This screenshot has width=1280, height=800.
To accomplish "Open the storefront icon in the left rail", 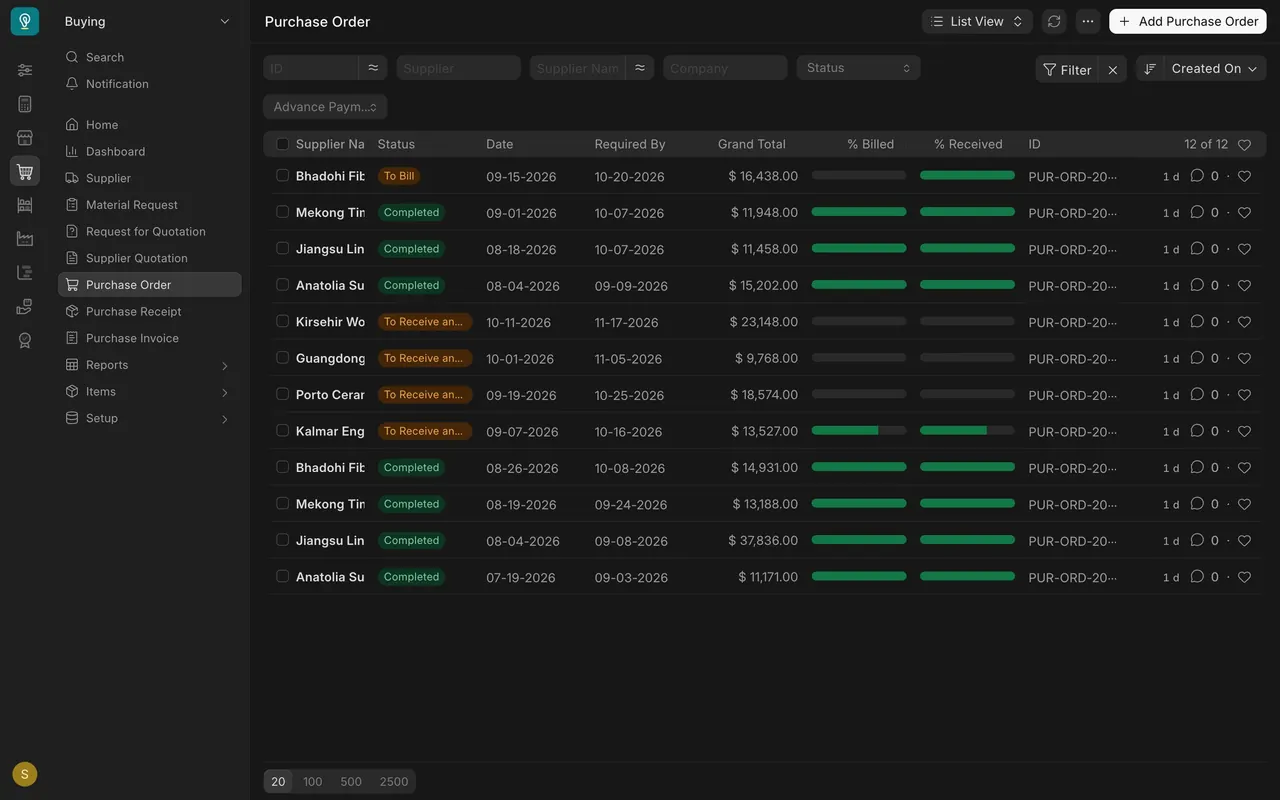I will 25,138.
